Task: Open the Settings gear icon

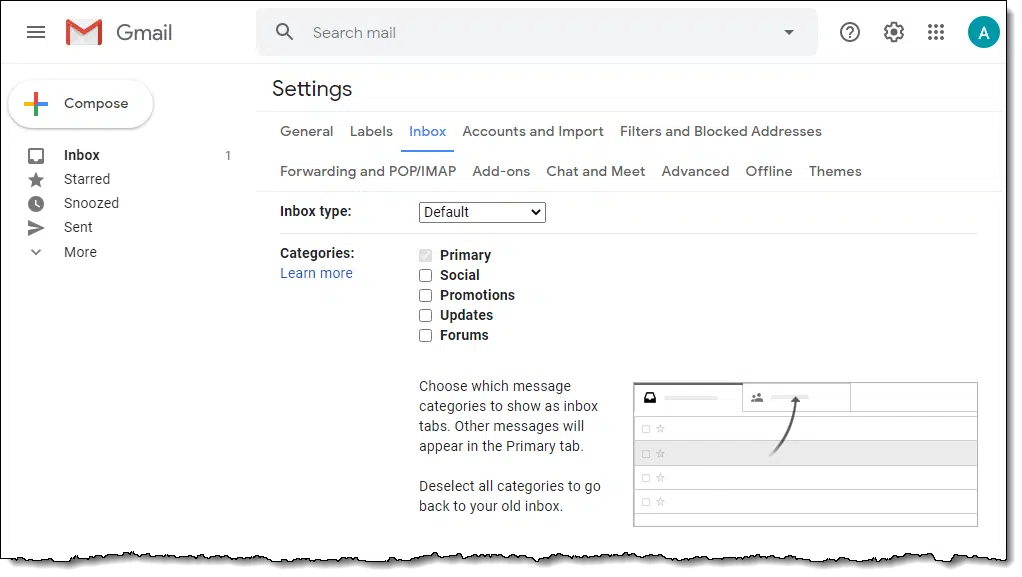Action: click(x=893, y=32)
